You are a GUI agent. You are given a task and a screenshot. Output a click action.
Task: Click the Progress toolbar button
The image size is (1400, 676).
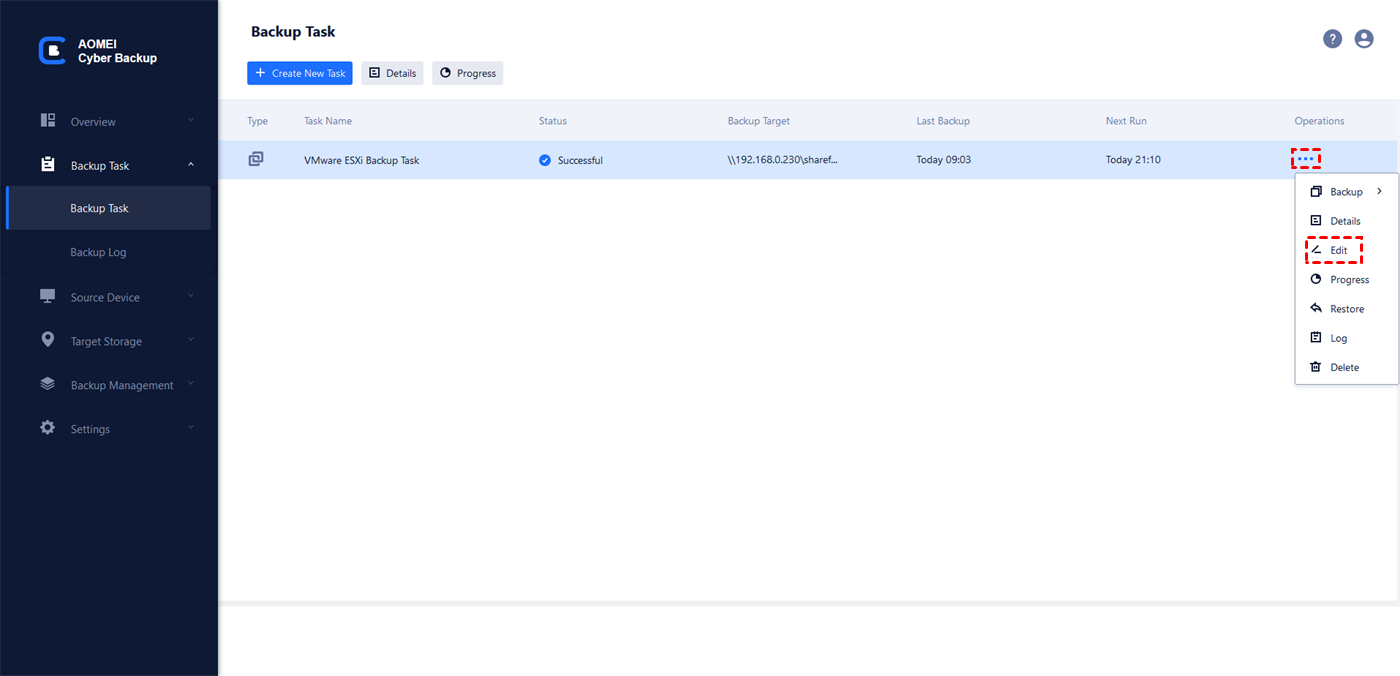point(467,73)
